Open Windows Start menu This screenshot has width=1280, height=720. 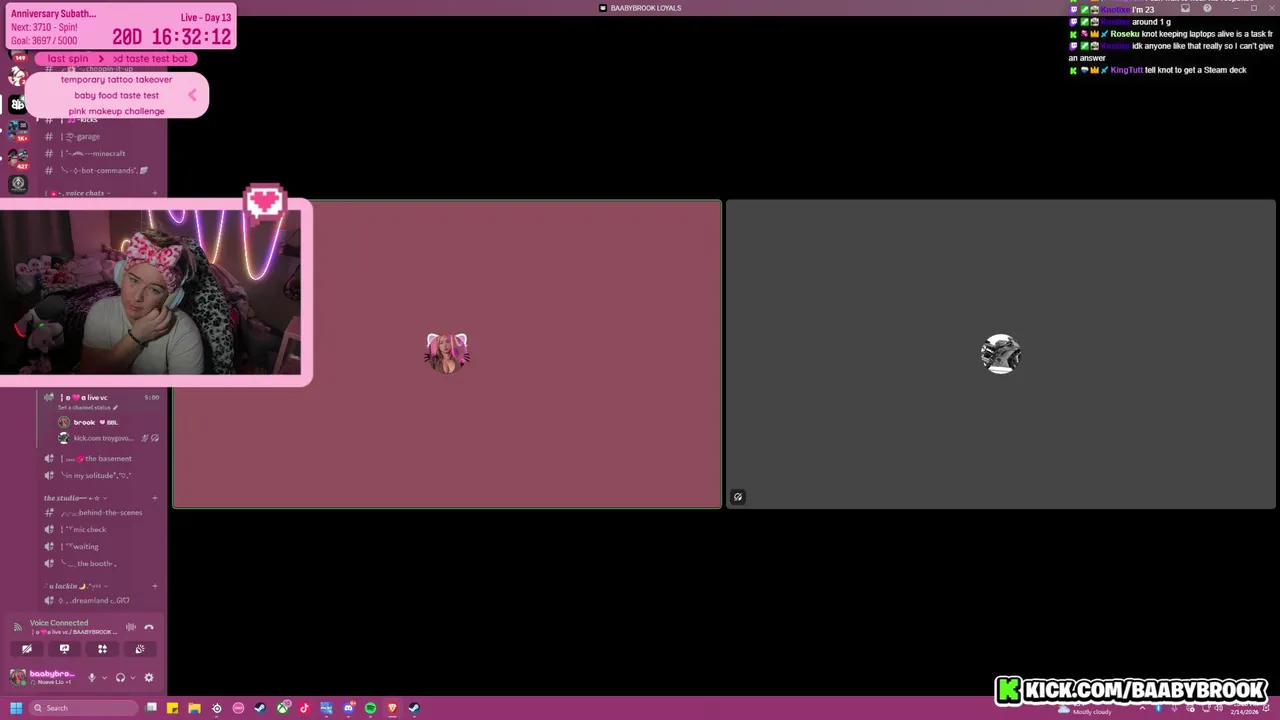tap(15, 708)
